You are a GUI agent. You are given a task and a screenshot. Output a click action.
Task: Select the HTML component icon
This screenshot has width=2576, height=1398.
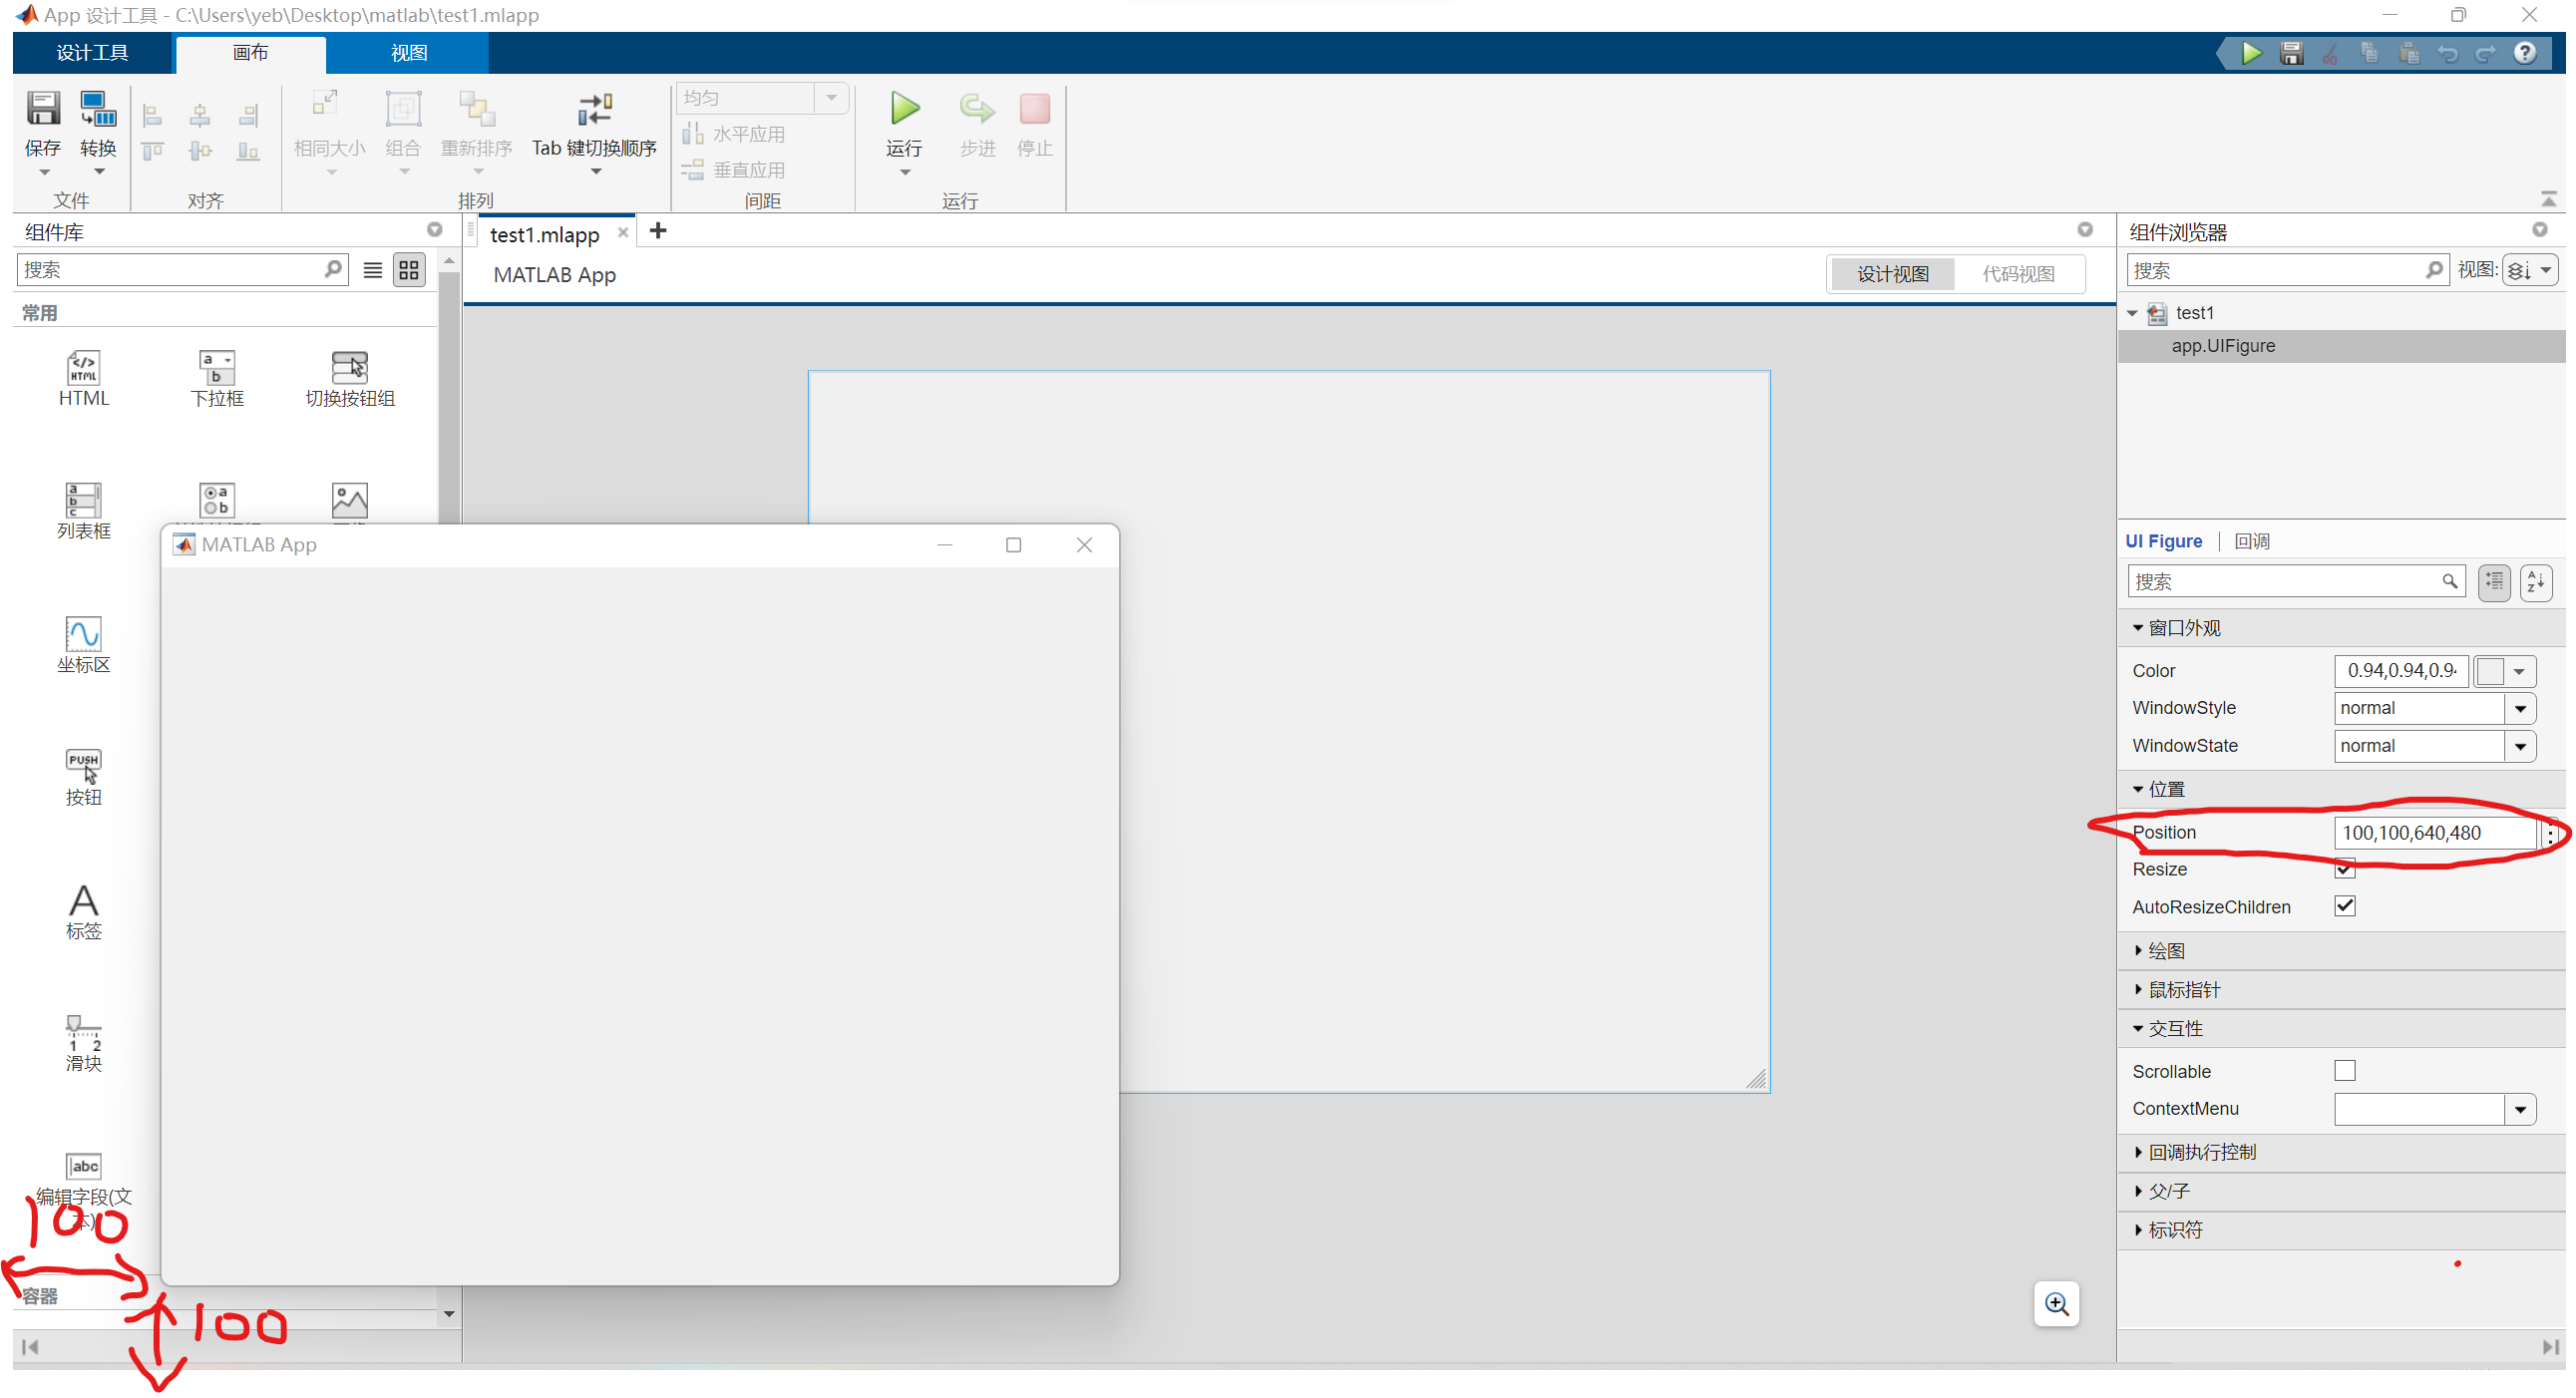click(x=83, y=368)
